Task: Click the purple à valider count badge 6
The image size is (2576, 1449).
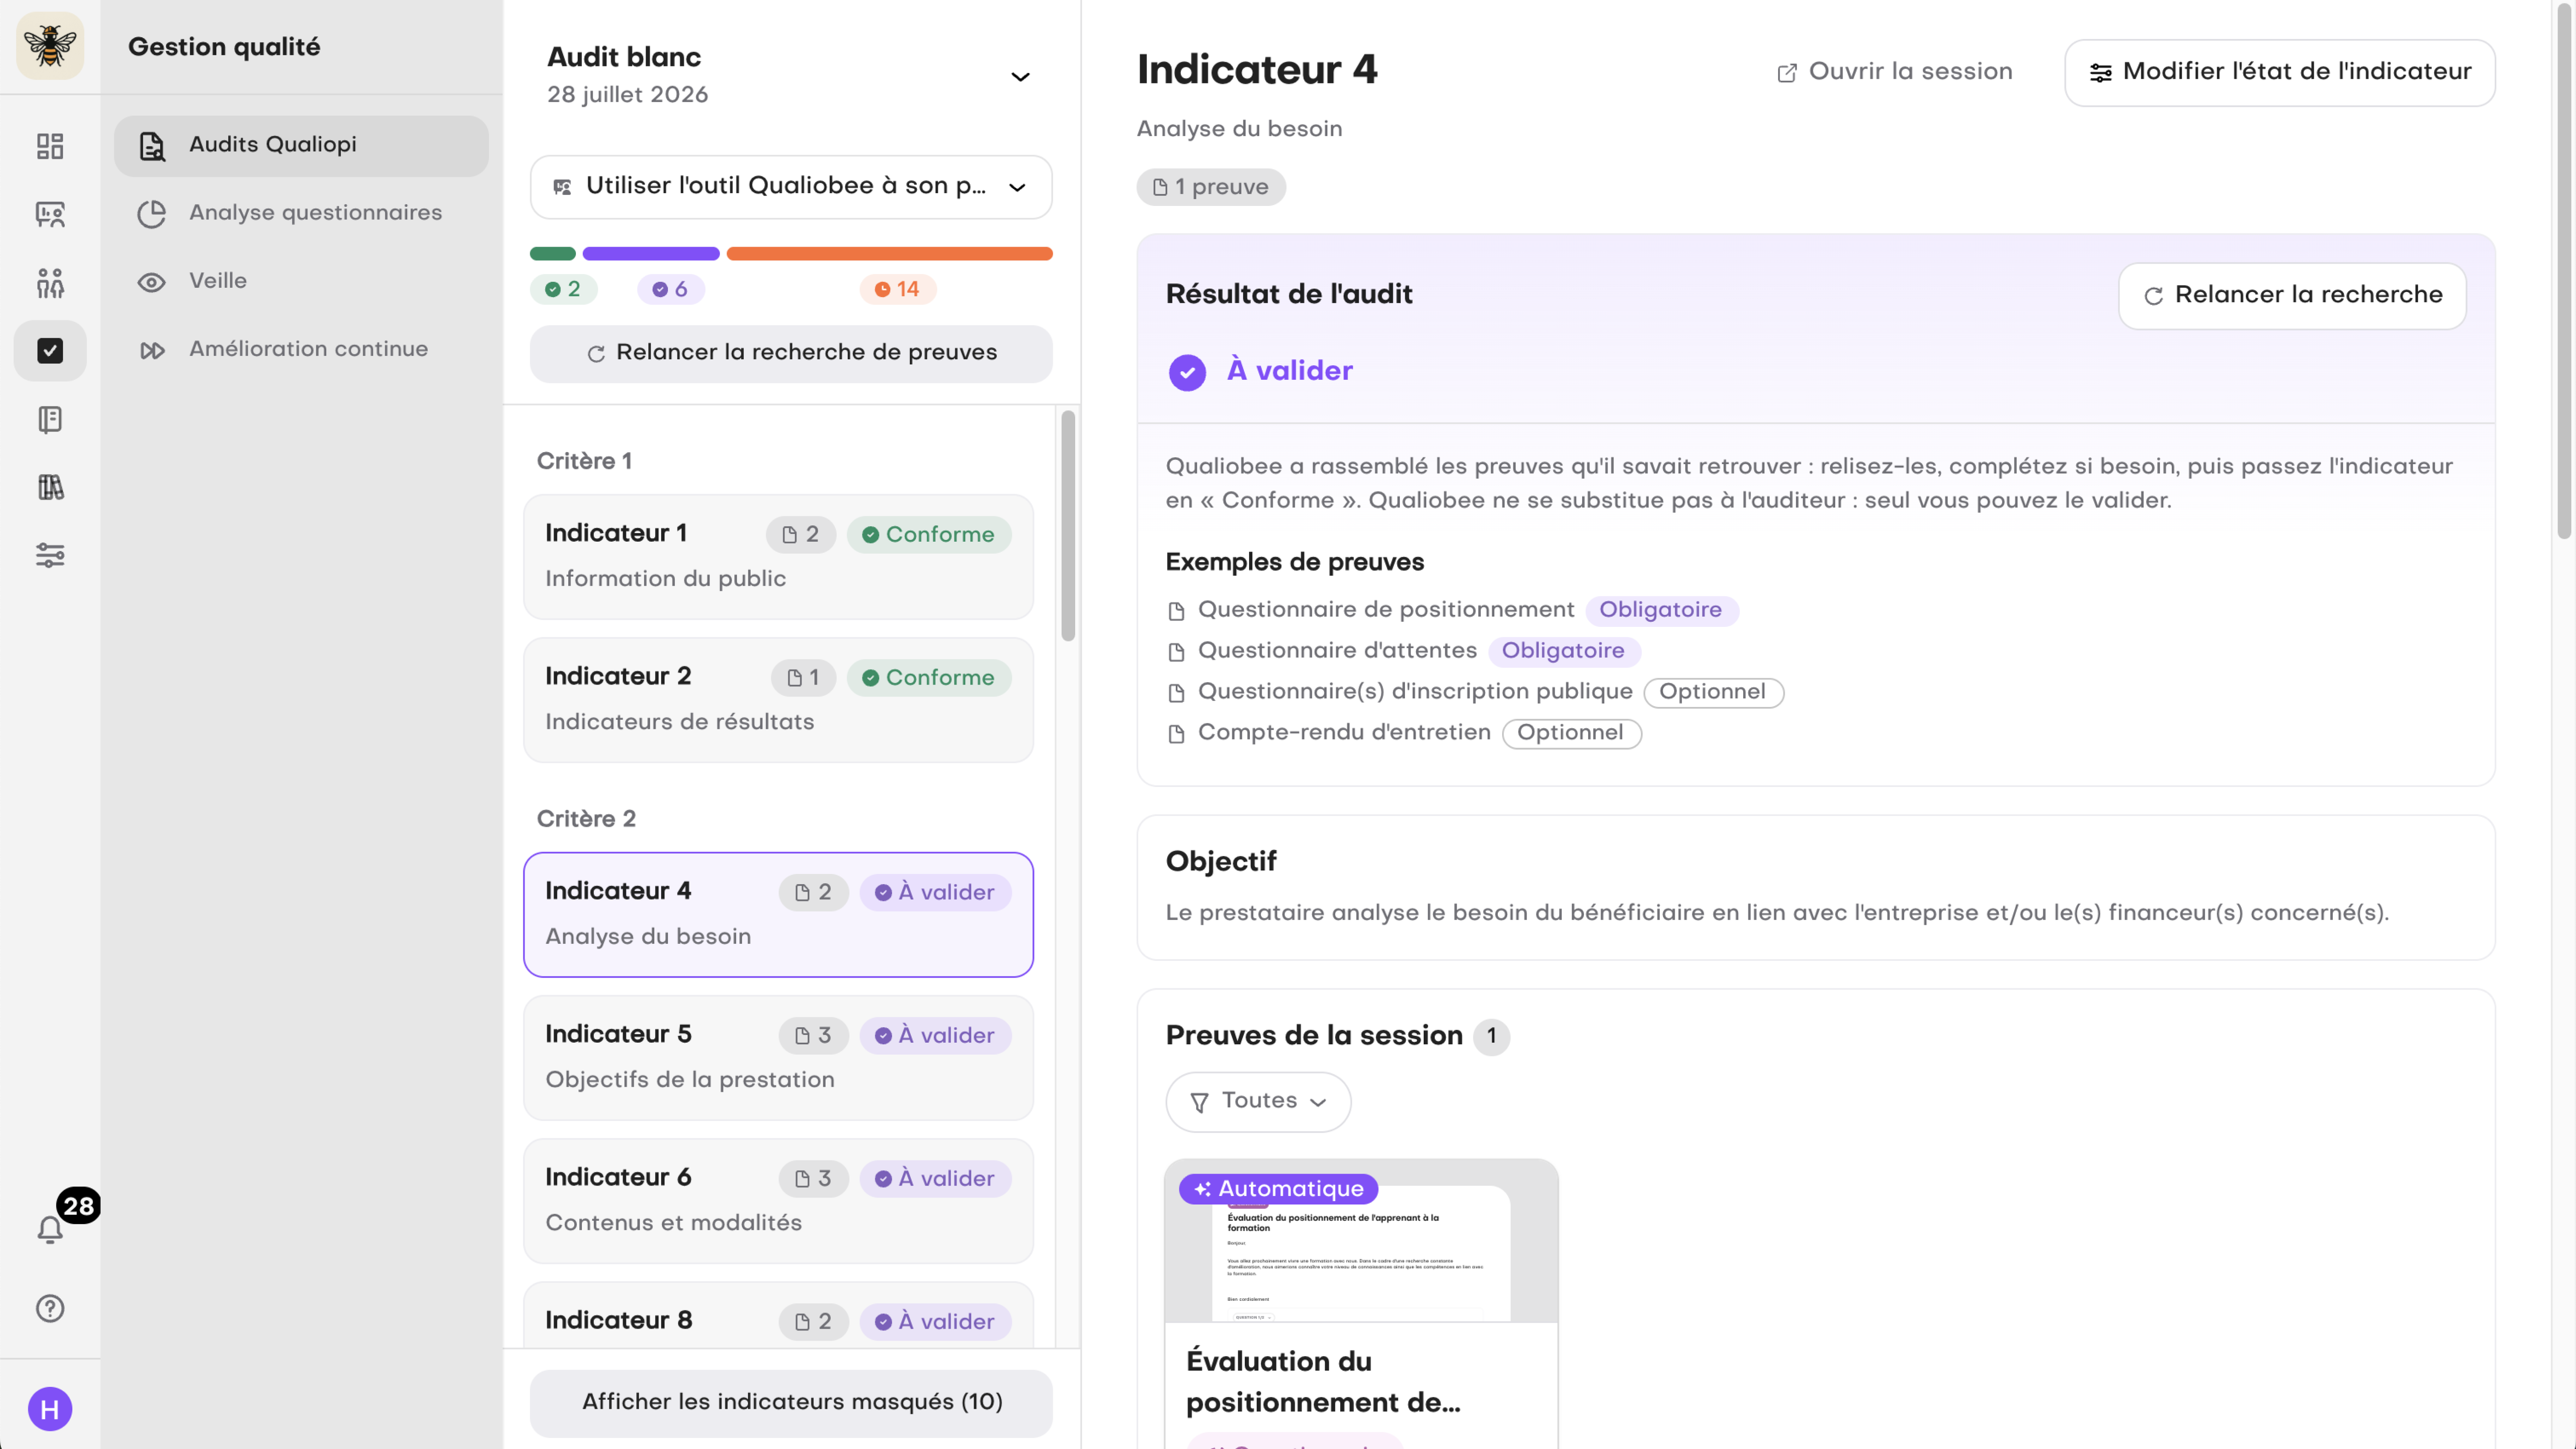Action: [x=670, y=289]
